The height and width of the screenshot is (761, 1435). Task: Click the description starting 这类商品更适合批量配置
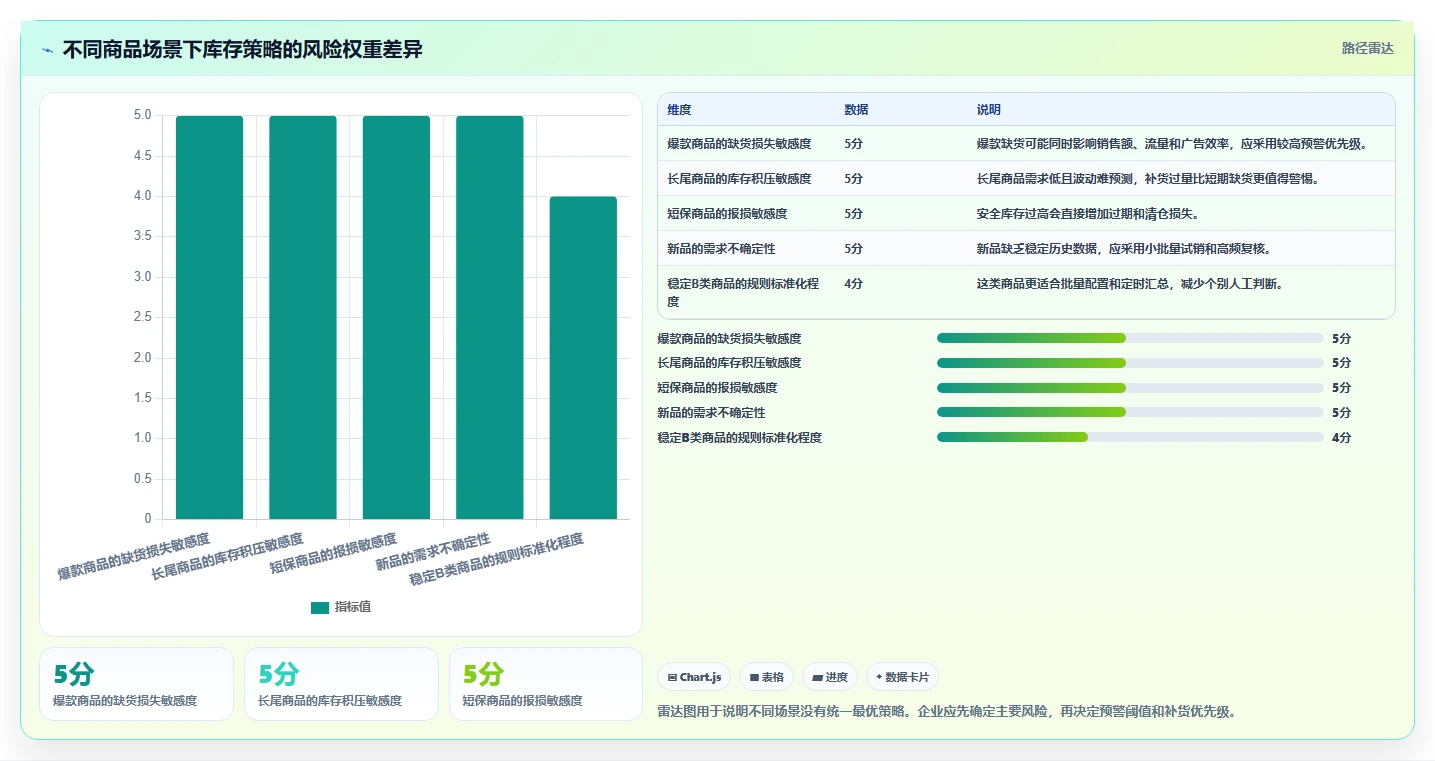[1130, 284]
